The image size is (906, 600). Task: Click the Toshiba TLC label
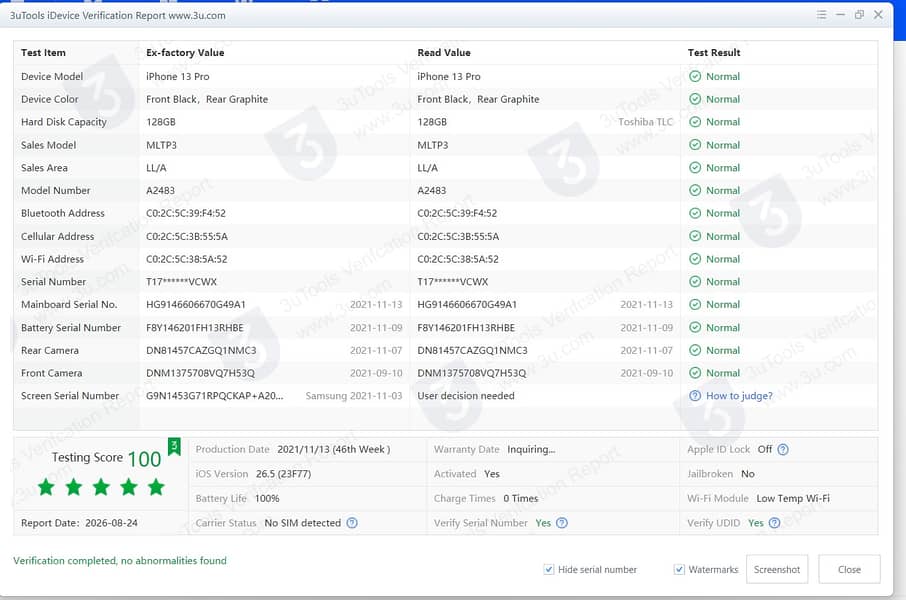point(645,122)
